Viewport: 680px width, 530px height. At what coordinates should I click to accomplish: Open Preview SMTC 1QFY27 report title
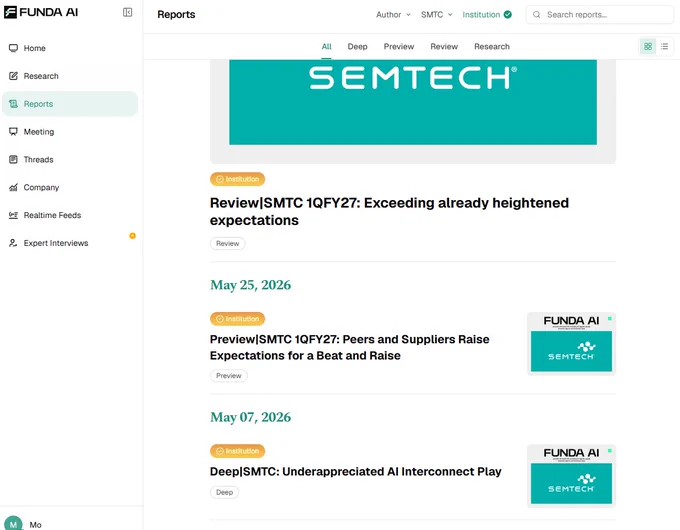click(350, 347)
